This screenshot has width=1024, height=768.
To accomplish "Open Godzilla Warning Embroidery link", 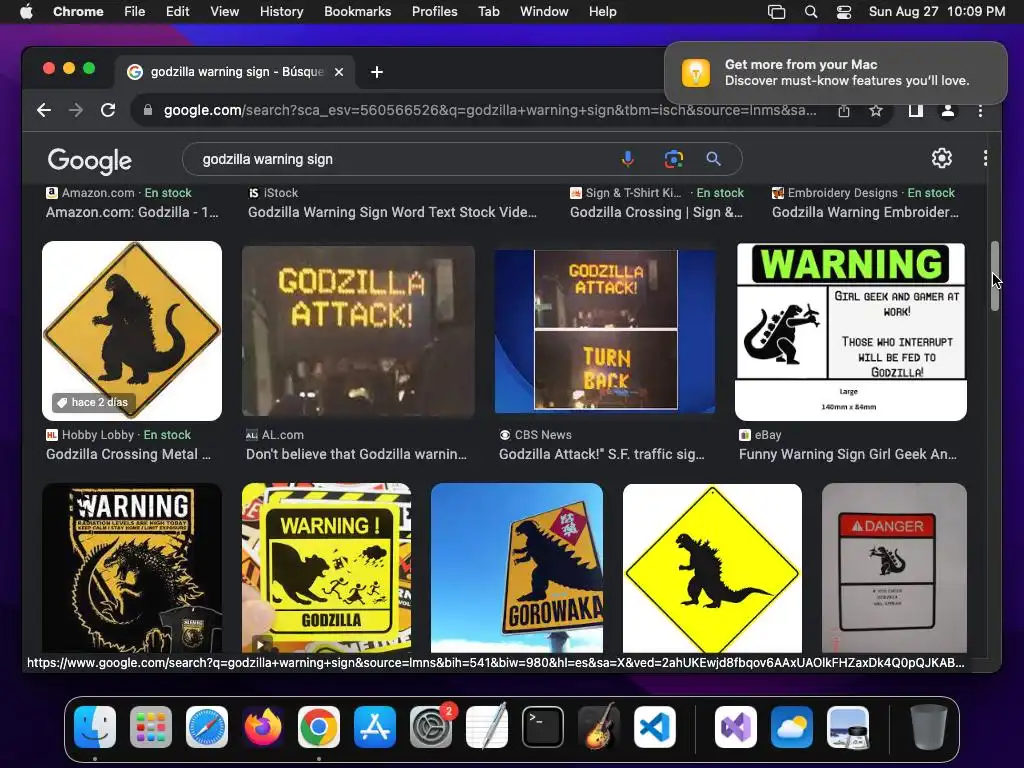I will coord(865,212).
